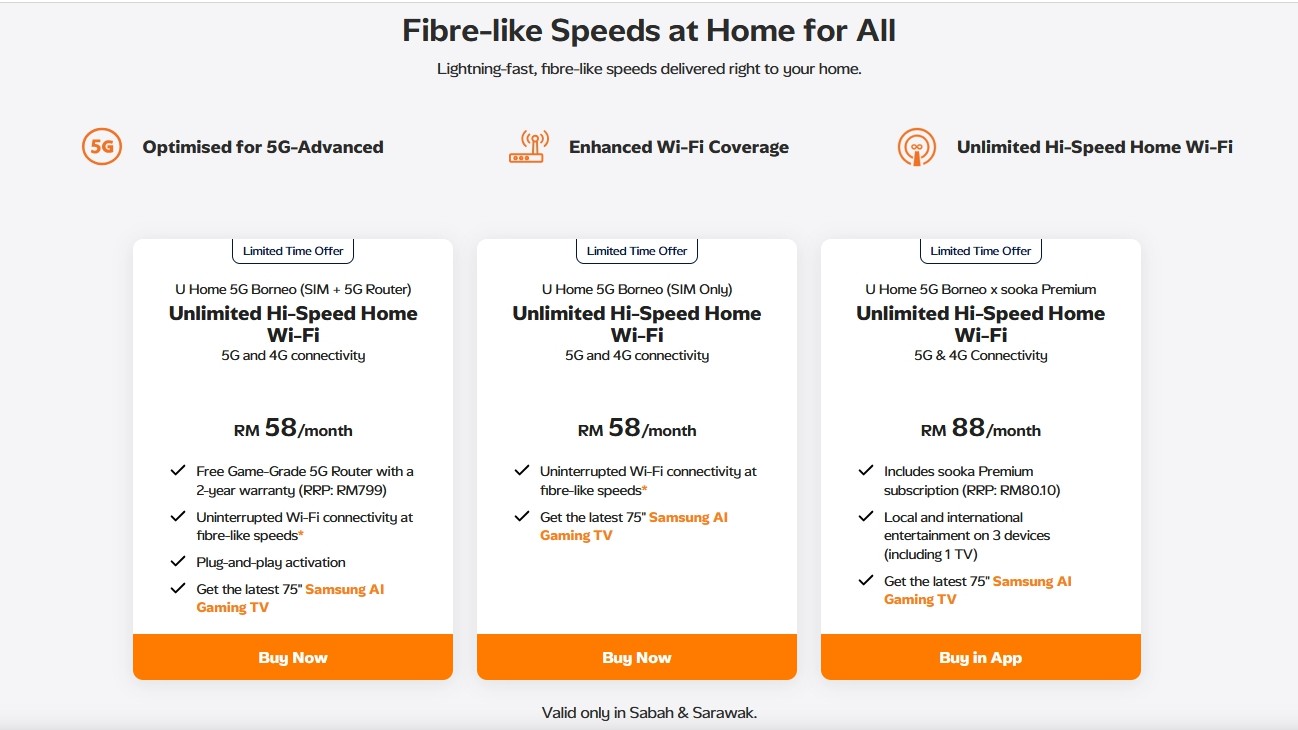Screen dimensions: 1298x730
Task: Click the 5G circle icon
Action: click(101, 147)
